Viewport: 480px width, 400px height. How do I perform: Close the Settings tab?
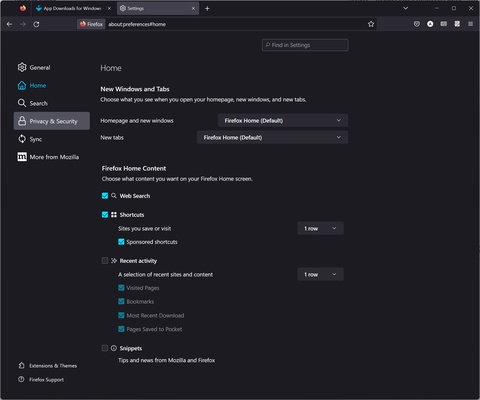point(193,8)
